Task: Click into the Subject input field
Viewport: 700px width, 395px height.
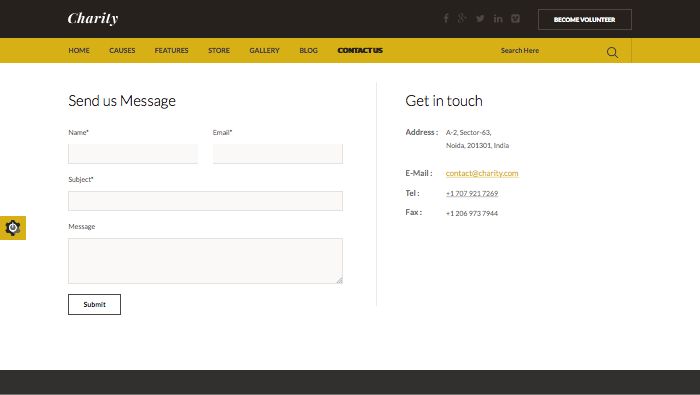Action: (x=205, y=201)
